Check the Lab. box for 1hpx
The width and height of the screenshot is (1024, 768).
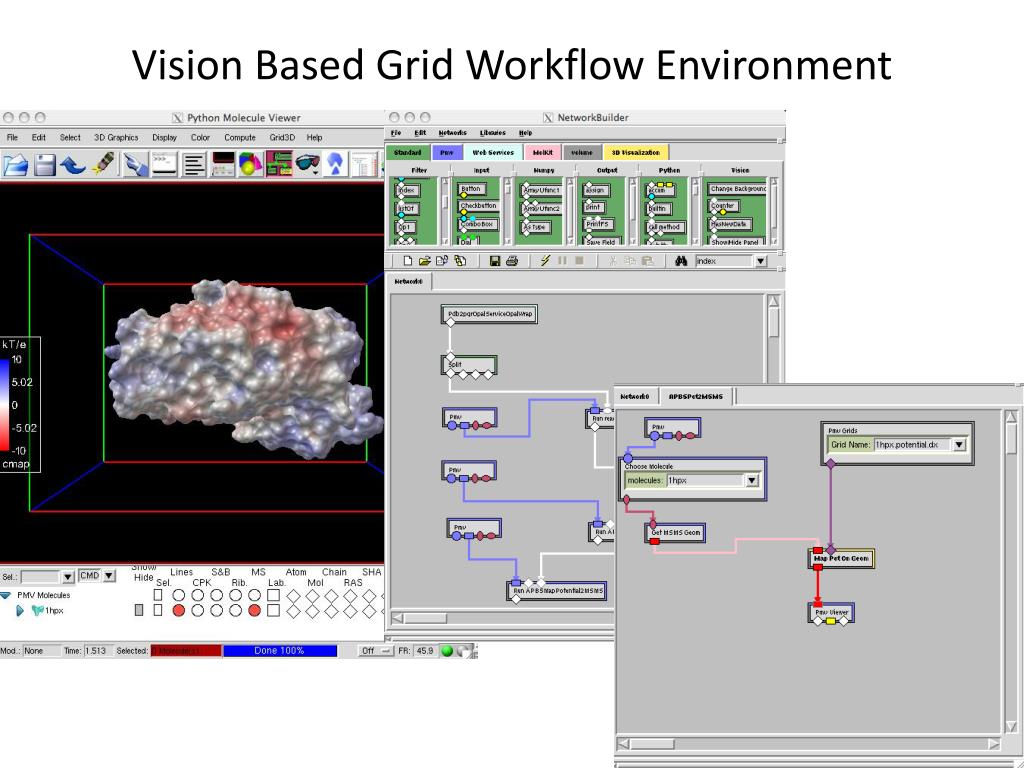coord(274,611)
